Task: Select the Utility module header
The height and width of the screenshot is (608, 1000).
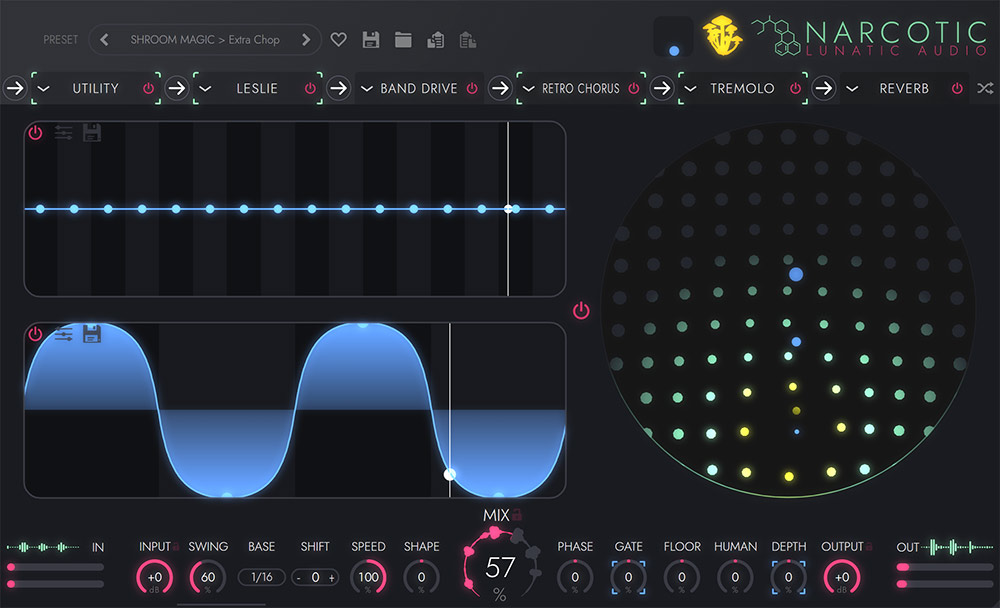Action: point(95,88)
